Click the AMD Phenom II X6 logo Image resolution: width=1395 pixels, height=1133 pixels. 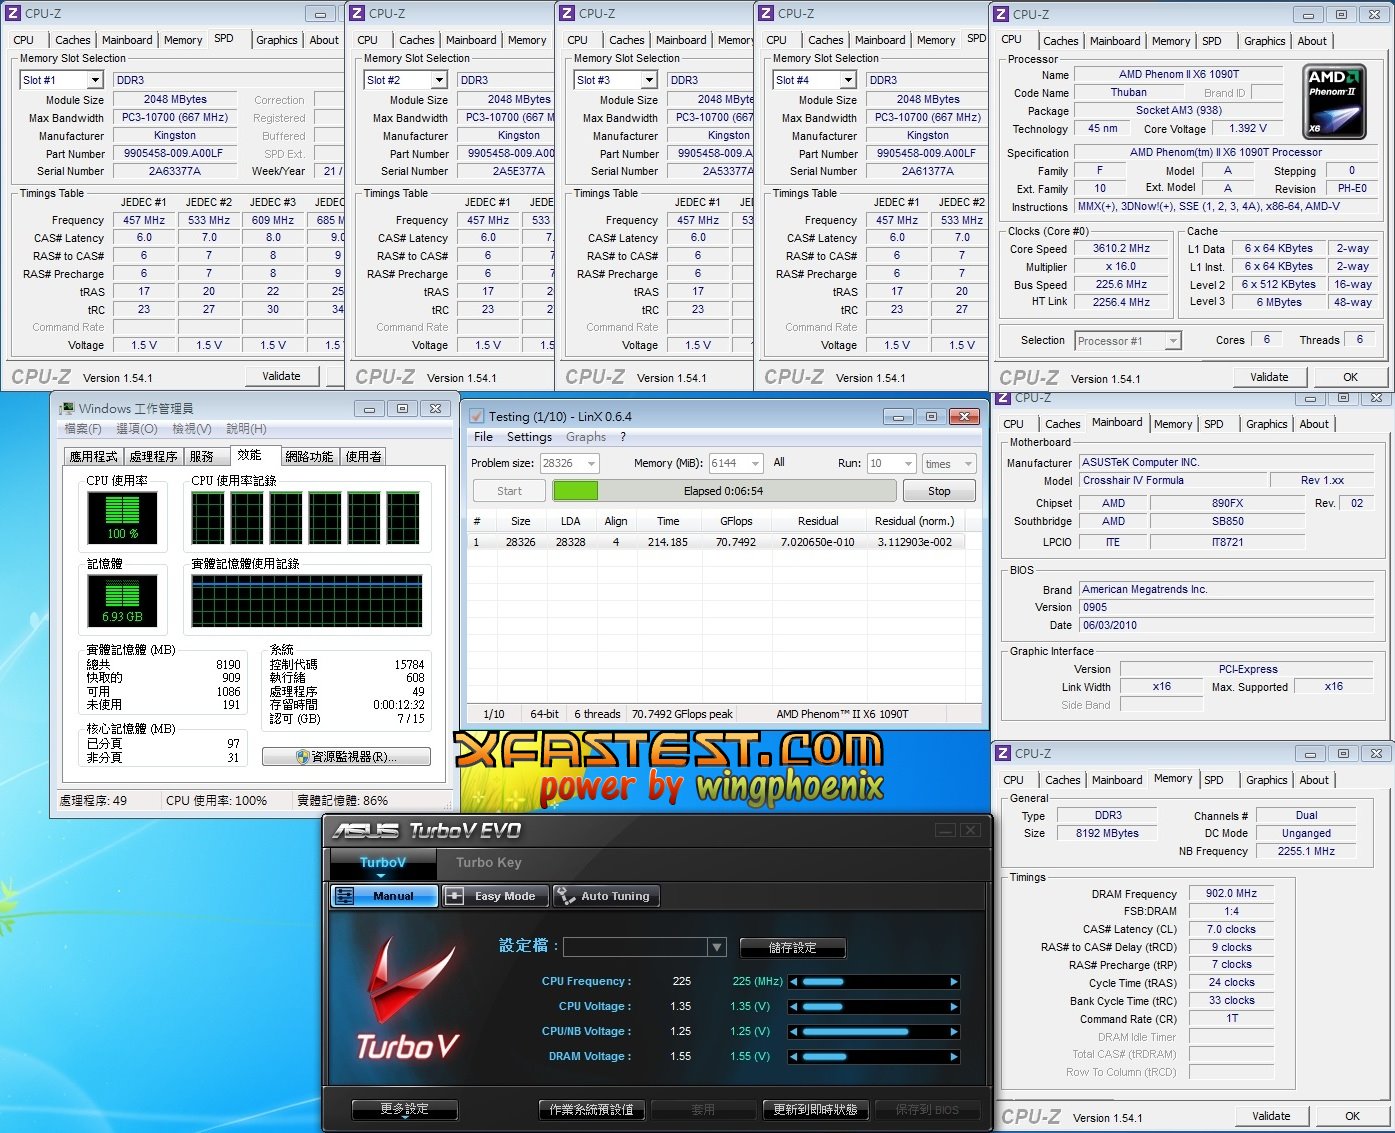[x=1336, y=102]
